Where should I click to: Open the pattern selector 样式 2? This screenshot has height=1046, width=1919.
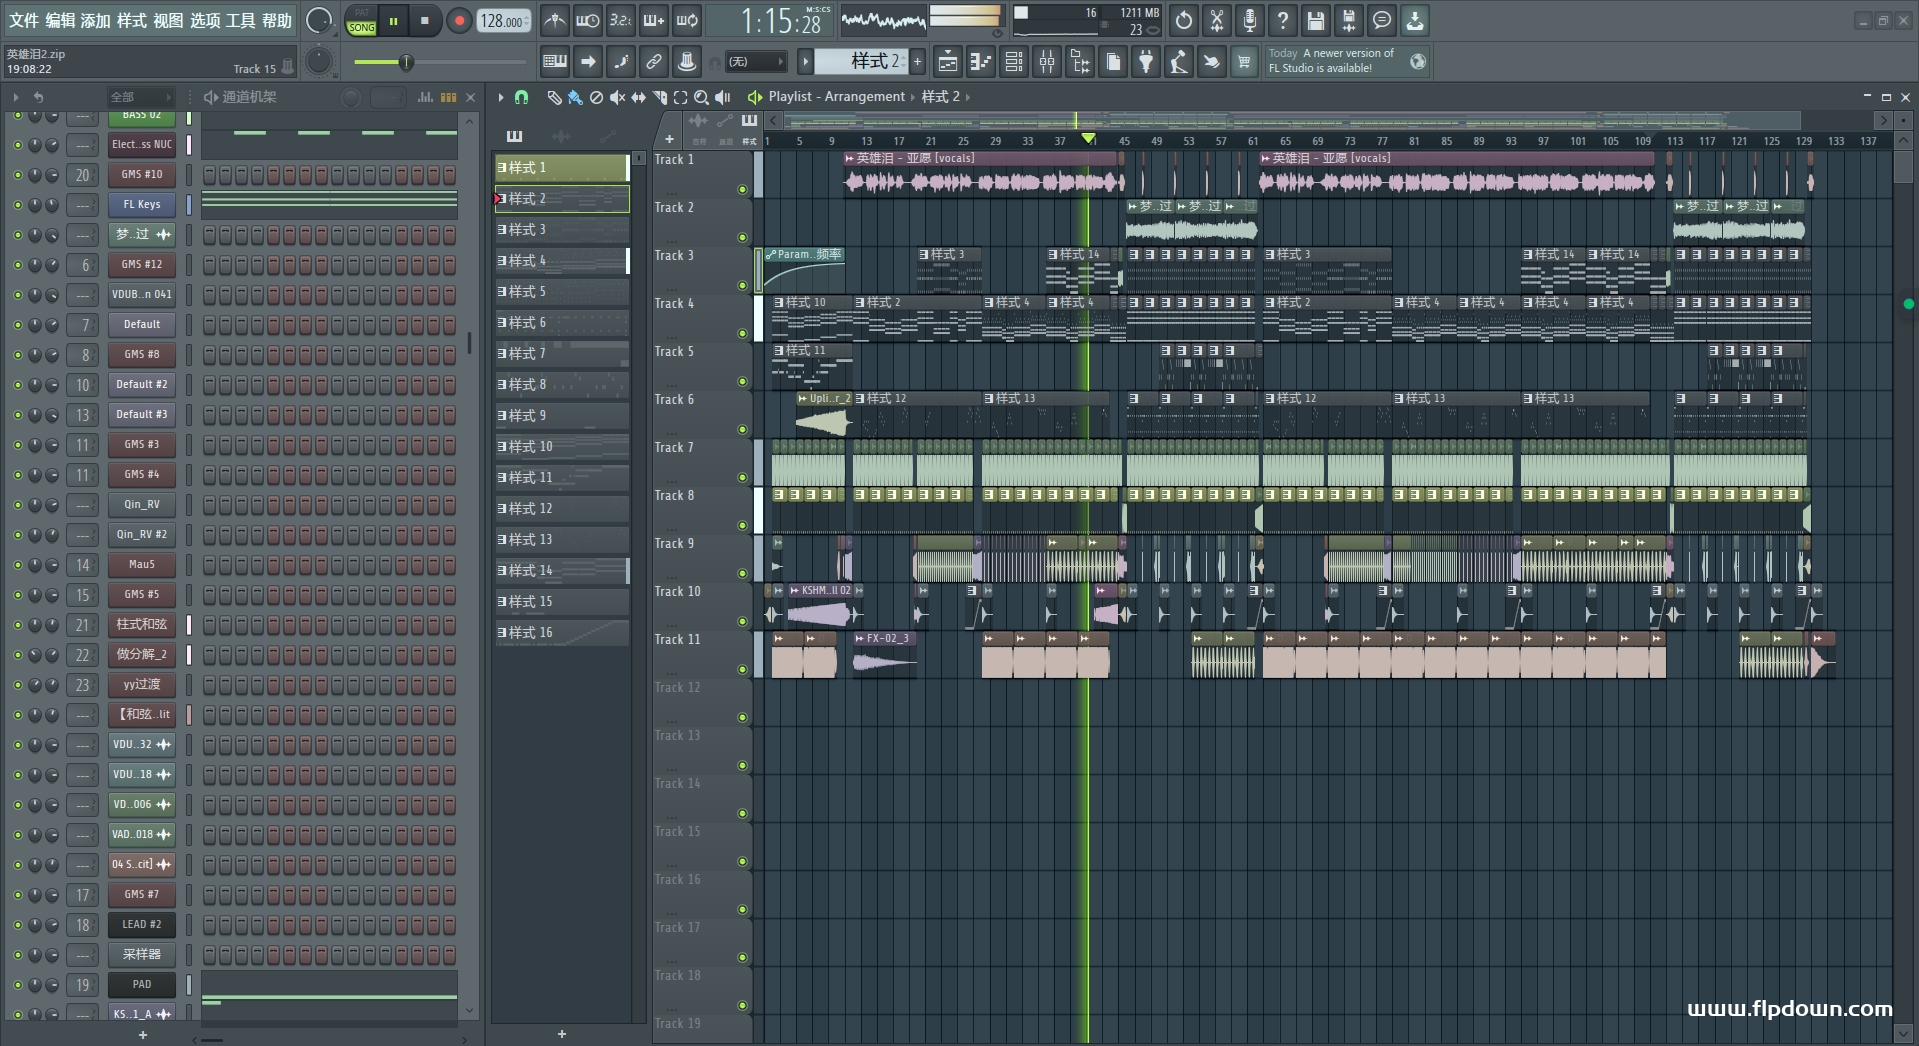pyautogui.click(x=861, y=62)
